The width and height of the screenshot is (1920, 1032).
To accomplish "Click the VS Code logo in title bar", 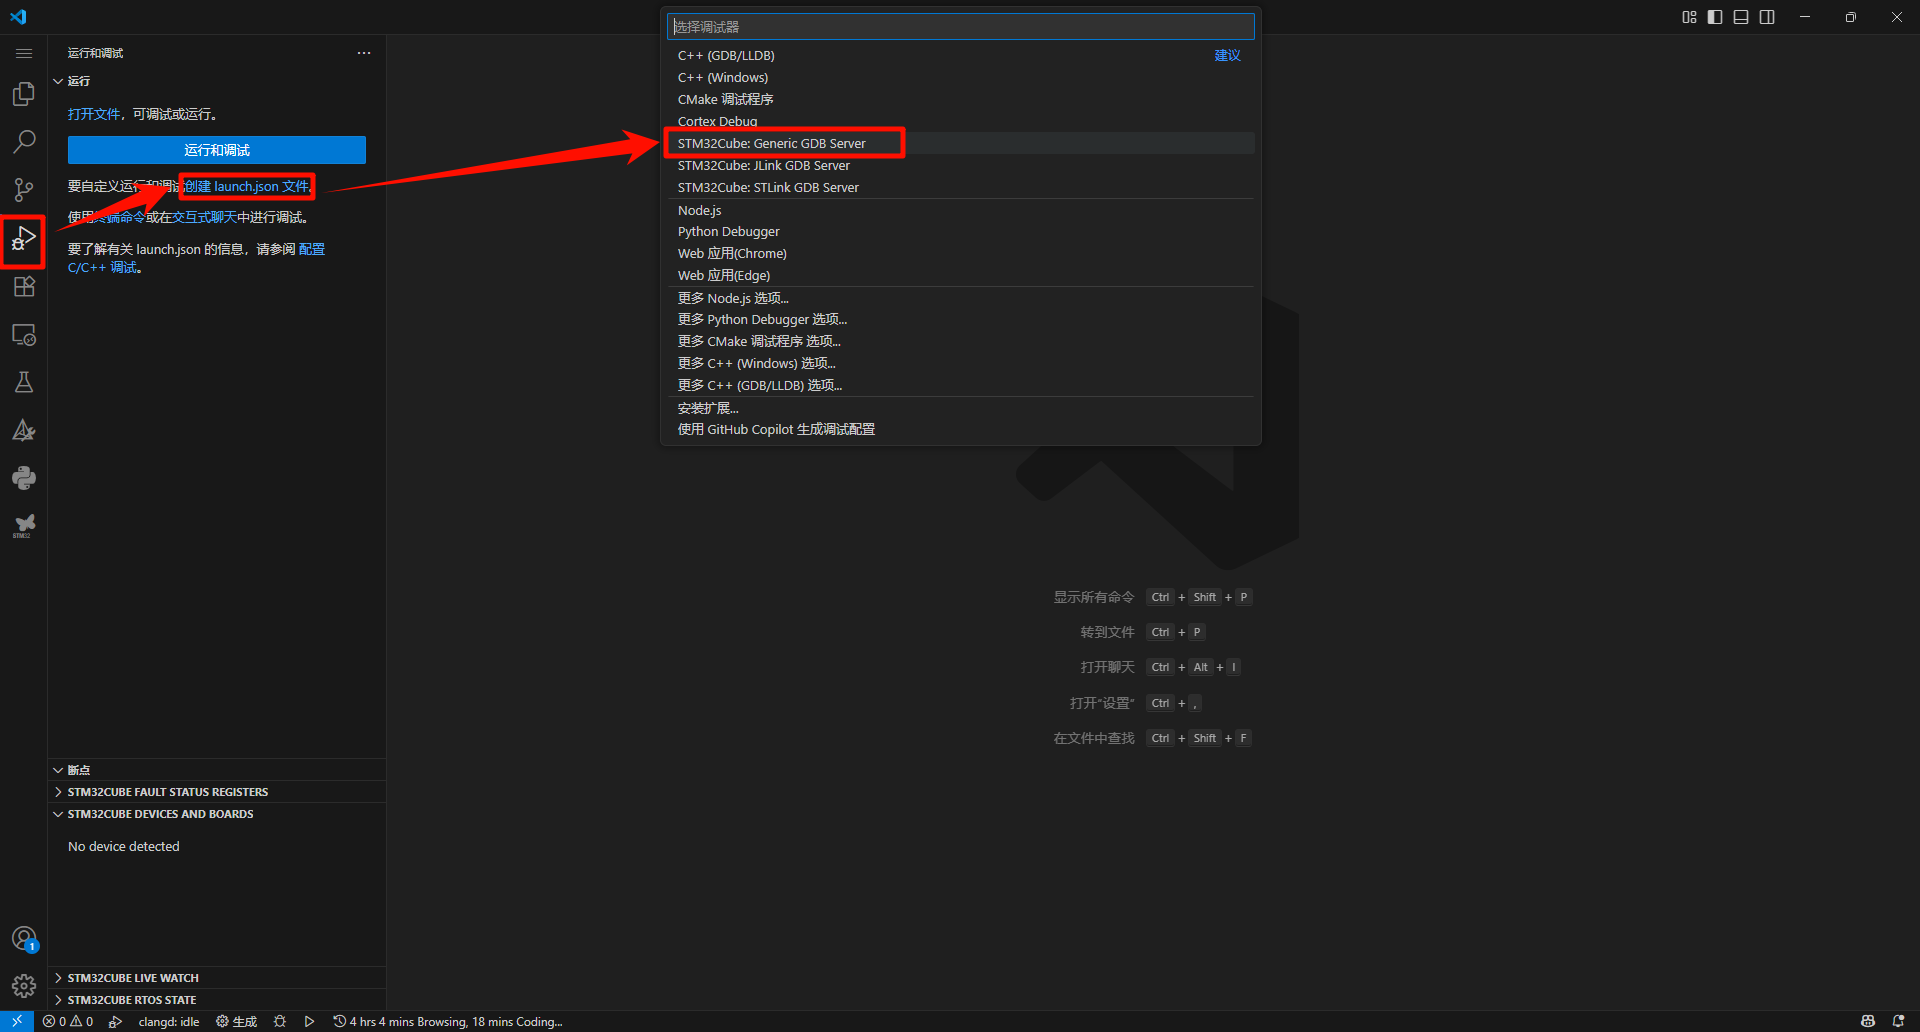I will pos(18,17).
